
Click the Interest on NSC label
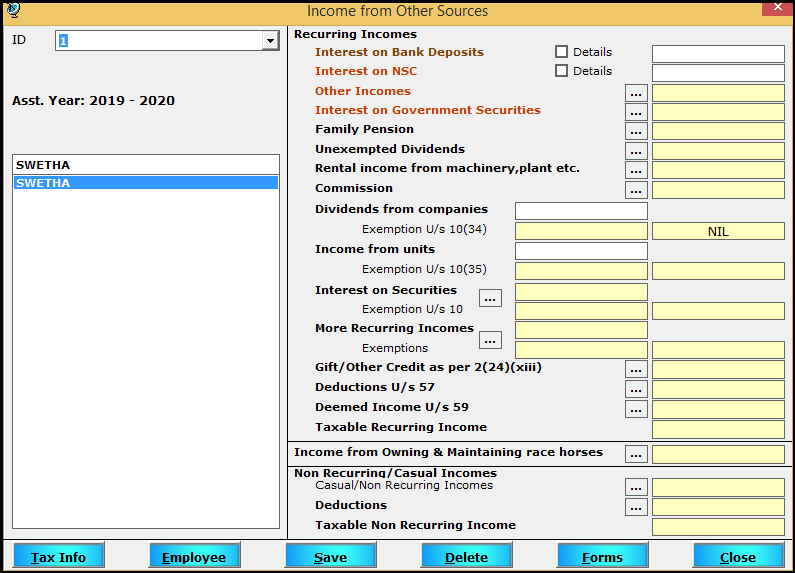366,71
